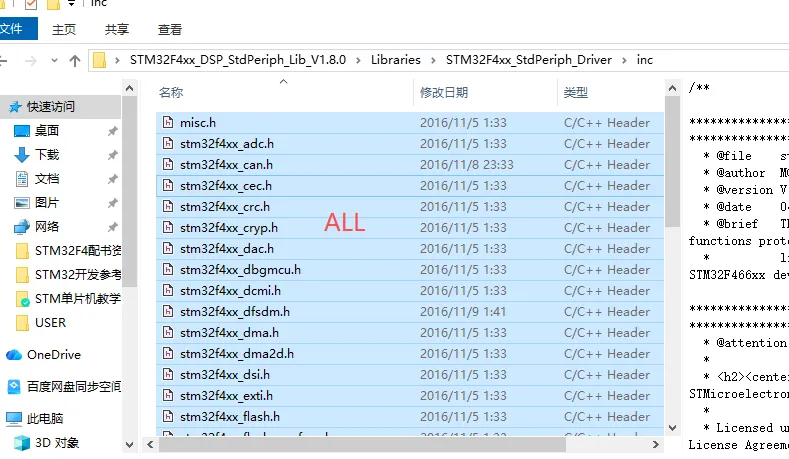Image resolution: width=789 pixels, height=459 pixels.
Task: Select Libraries breadcrumb in address bar
Action: [396, 60]
